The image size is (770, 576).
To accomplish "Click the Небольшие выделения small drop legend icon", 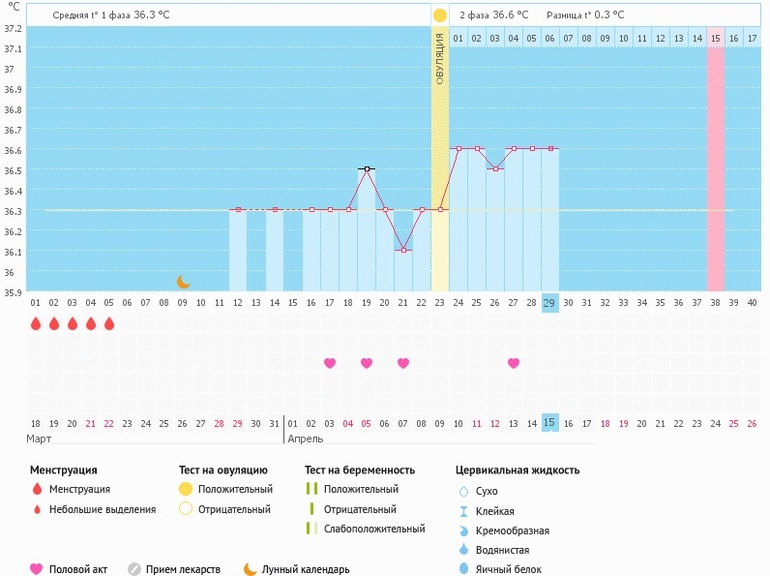I will pos(37,509).
